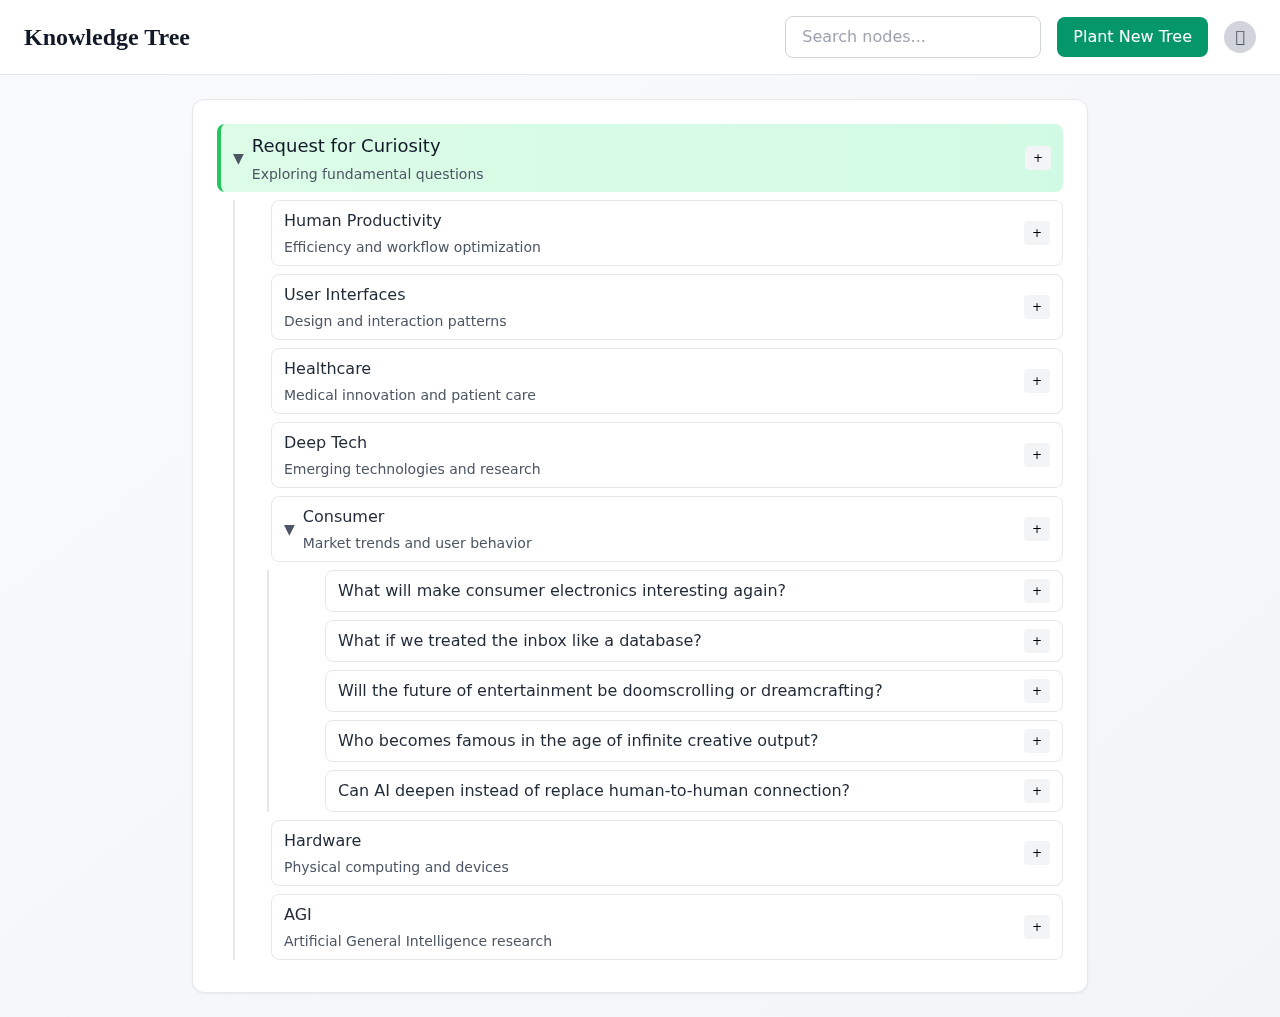The image size is (1280, 1017).
Task: Select the AI human connection question node
Action: click(594, 790)
